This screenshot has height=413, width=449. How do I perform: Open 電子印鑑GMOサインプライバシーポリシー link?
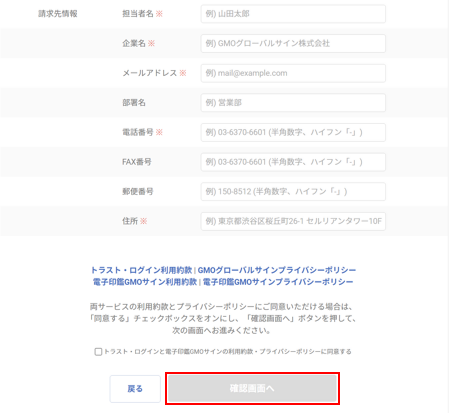(x=278, y=282)
